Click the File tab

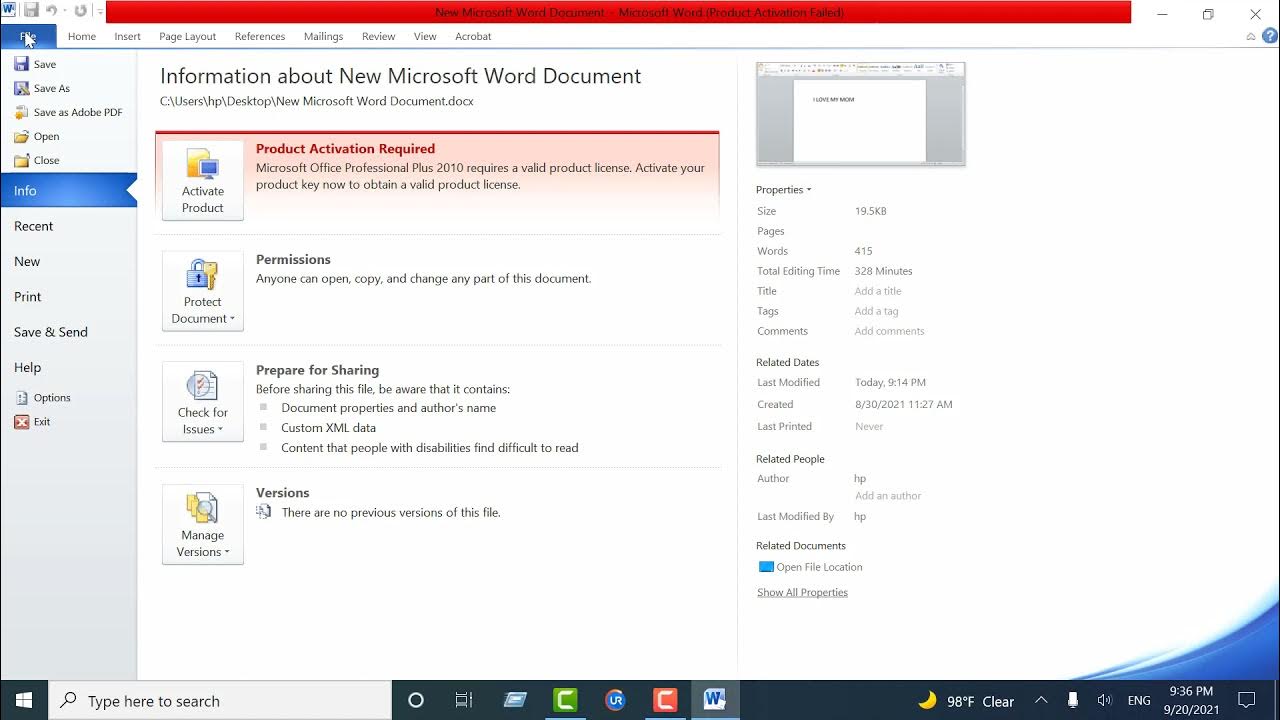[x=28, y=36]
